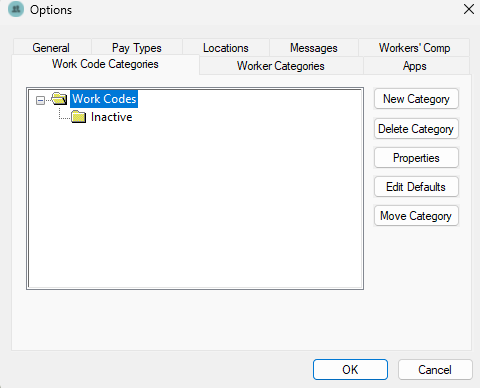Open the Messages tab

[314, 48]
